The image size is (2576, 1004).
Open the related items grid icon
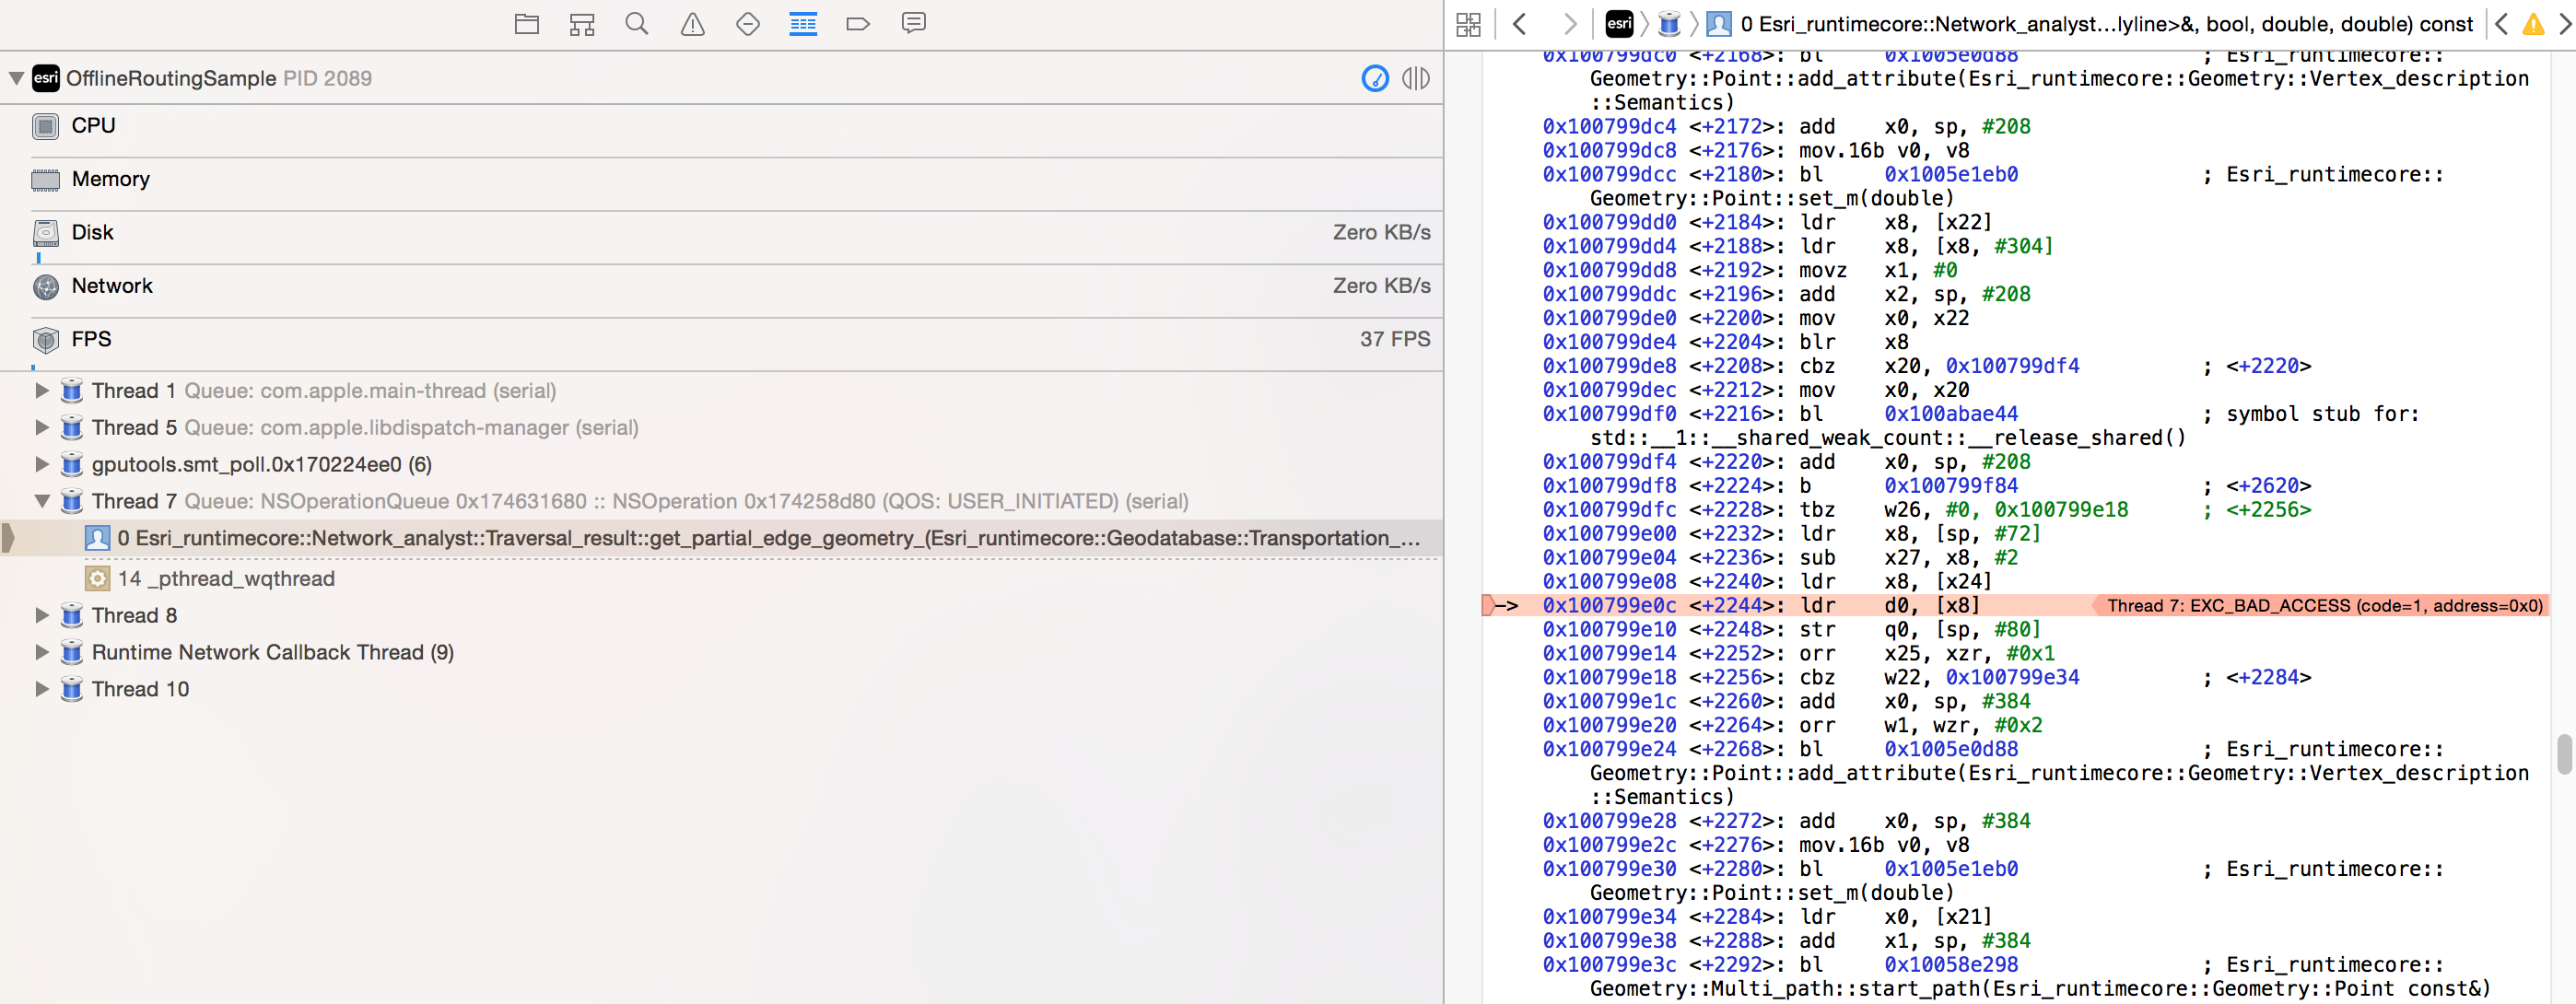1468,24
